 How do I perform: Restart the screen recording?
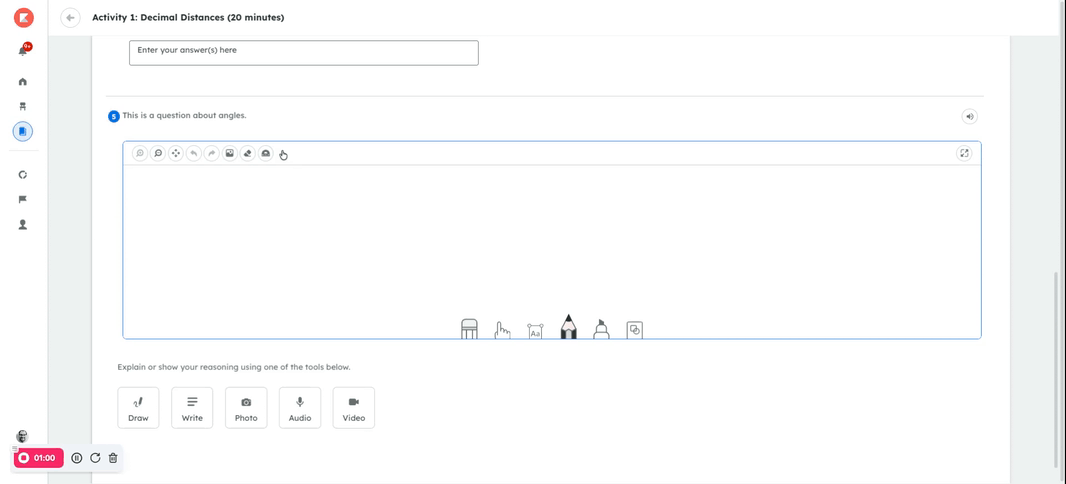coord(95,458)
